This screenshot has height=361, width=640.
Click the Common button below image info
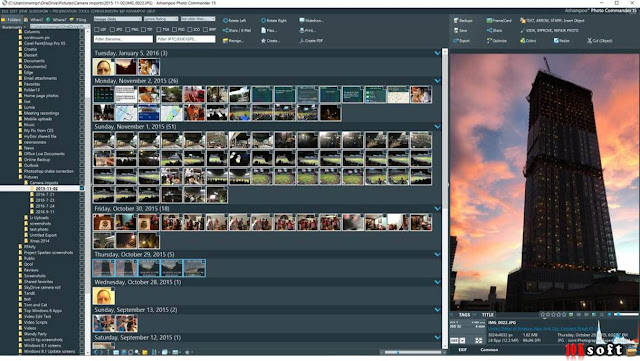click(489, 350)
